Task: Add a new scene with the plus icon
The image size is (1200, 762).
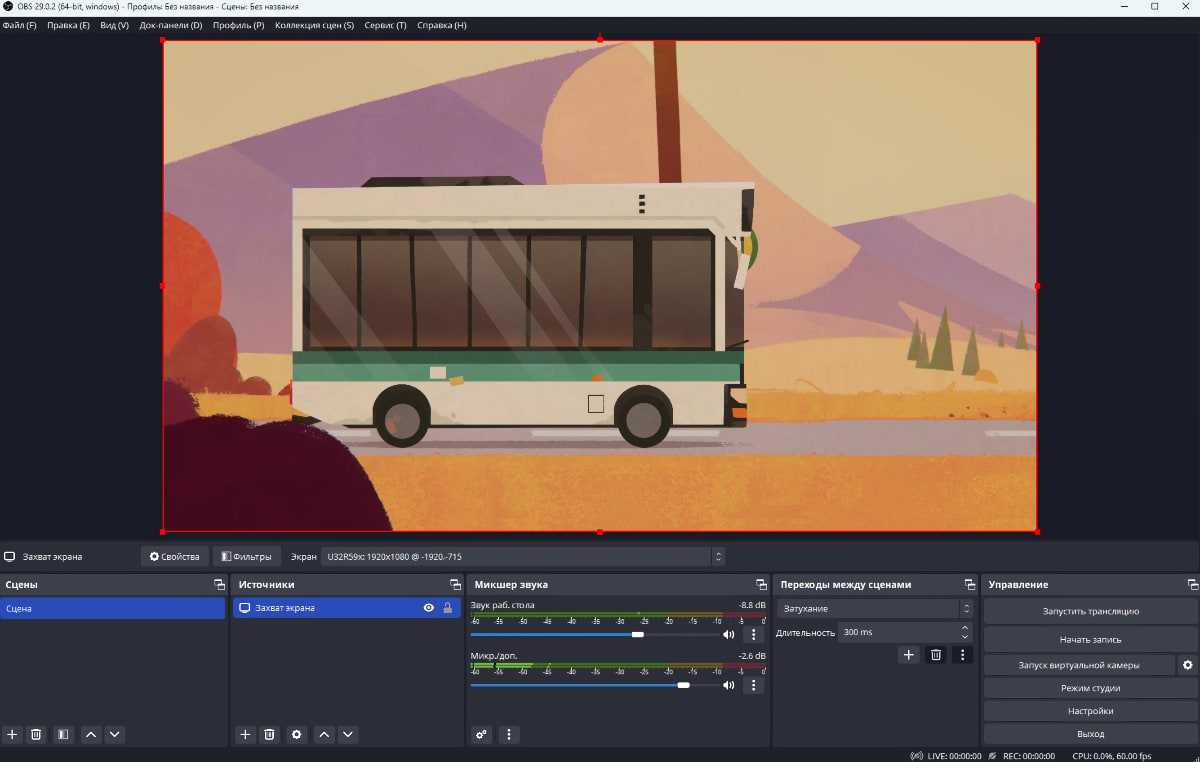Action: 13,734
